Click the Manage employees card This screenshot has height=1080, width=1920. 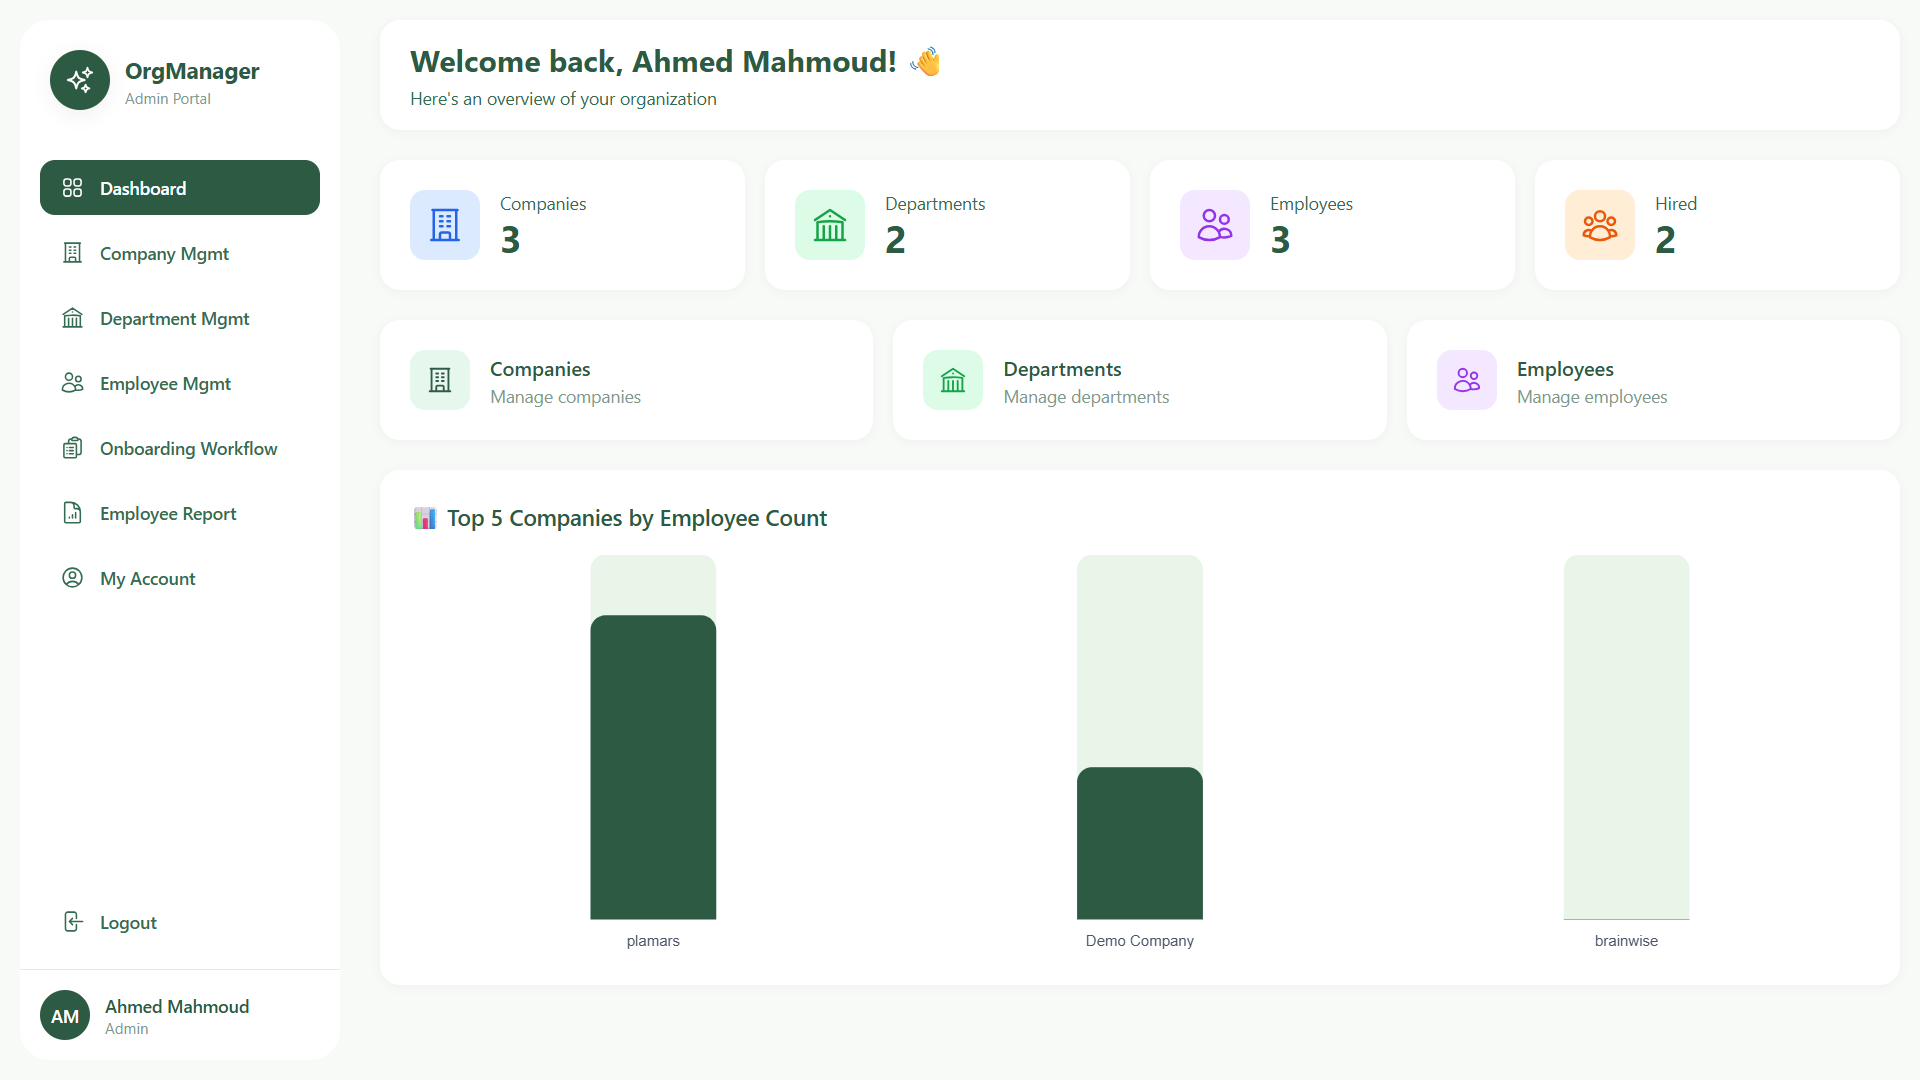[x=1652, y=380]
